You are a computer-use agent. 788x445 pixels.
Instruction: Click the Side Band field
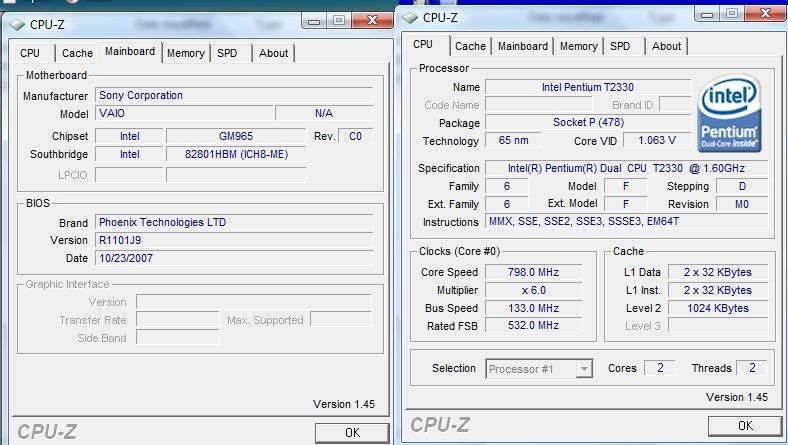click(177, 338)
